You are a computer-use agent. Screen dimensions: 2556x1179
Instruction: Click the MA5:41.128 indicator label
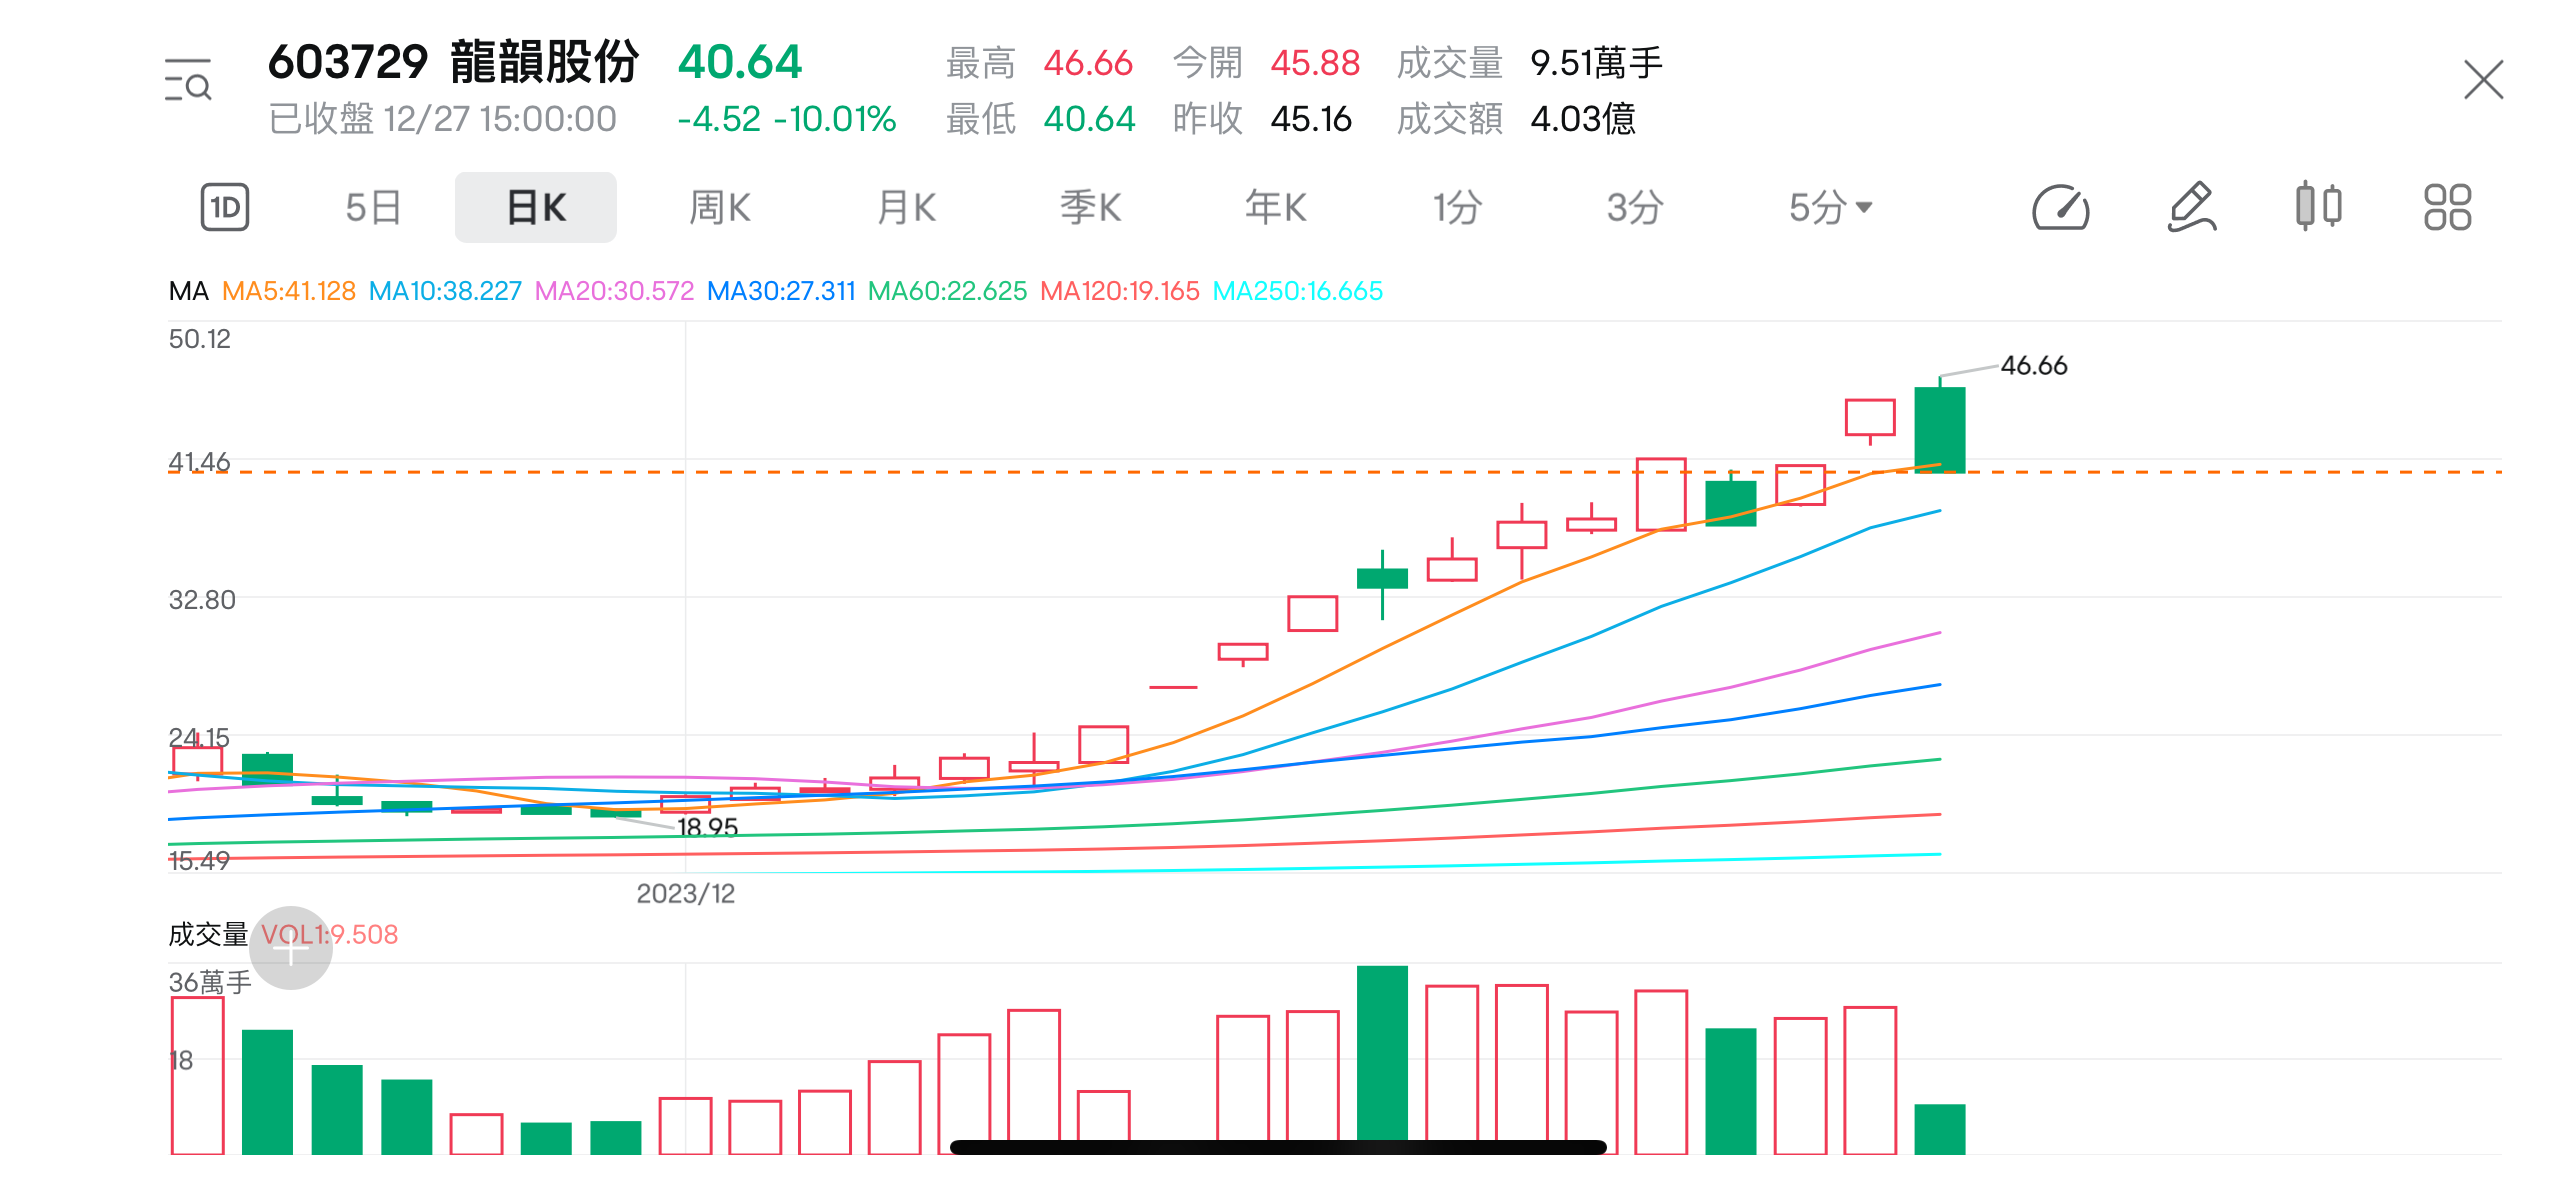coord(289,291)
